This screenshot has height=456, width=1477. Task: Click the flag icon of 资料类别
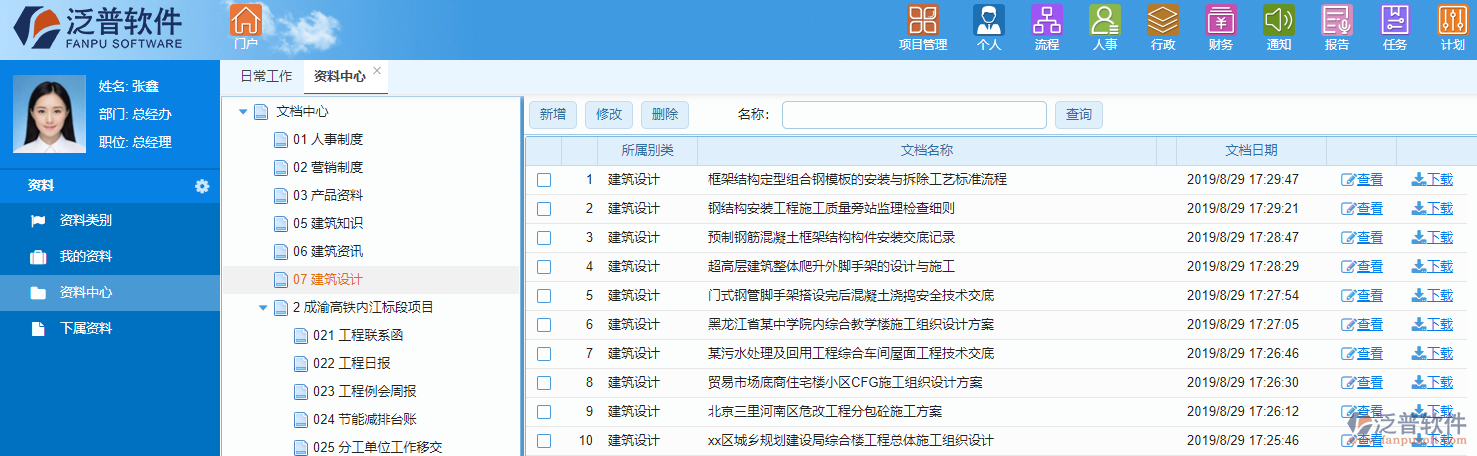pyautogui.click(x=38, y=221)
